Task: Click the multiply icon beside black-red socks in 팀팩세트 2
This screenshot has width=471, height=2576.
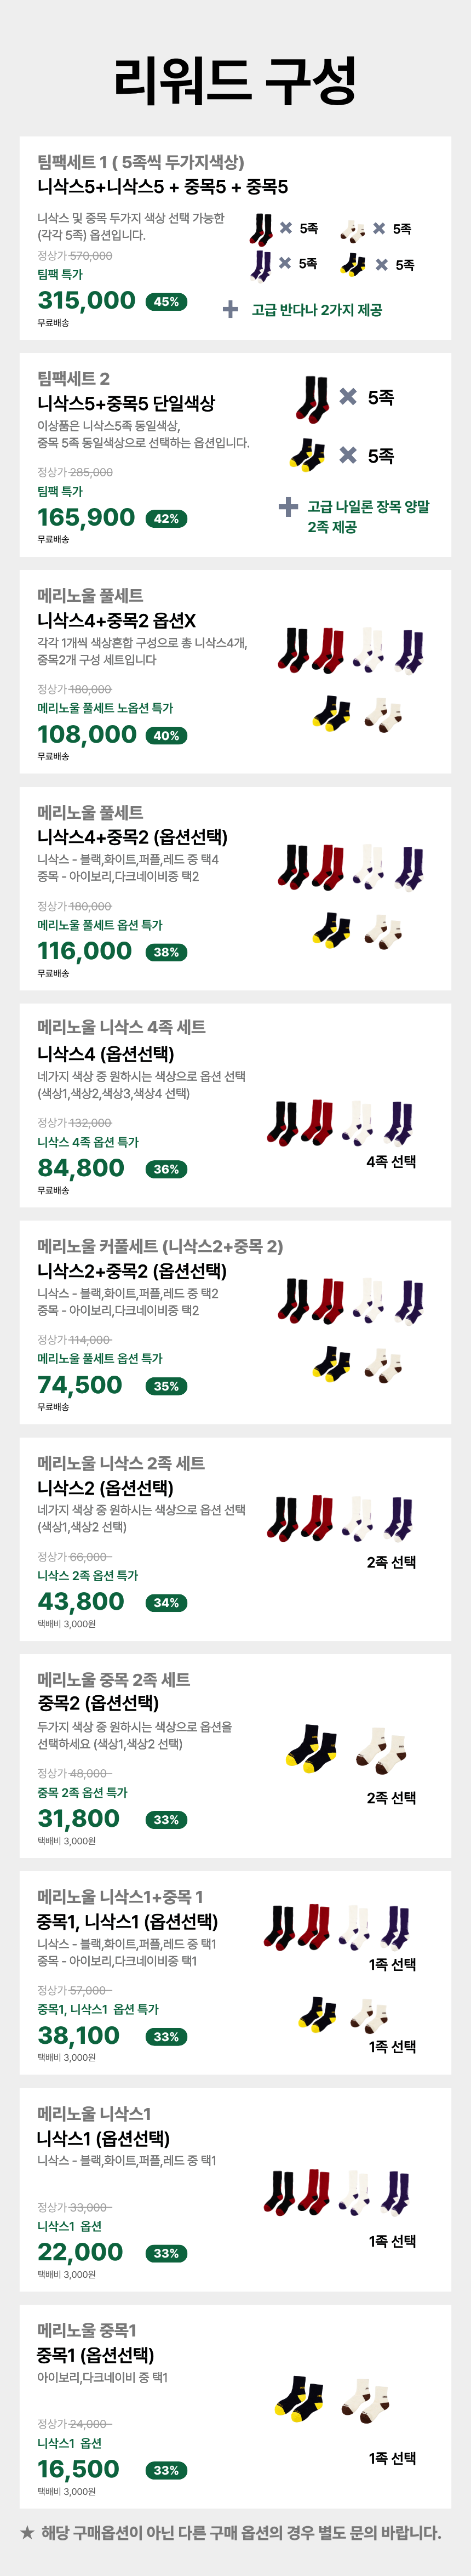Action: tap(348, 397)
